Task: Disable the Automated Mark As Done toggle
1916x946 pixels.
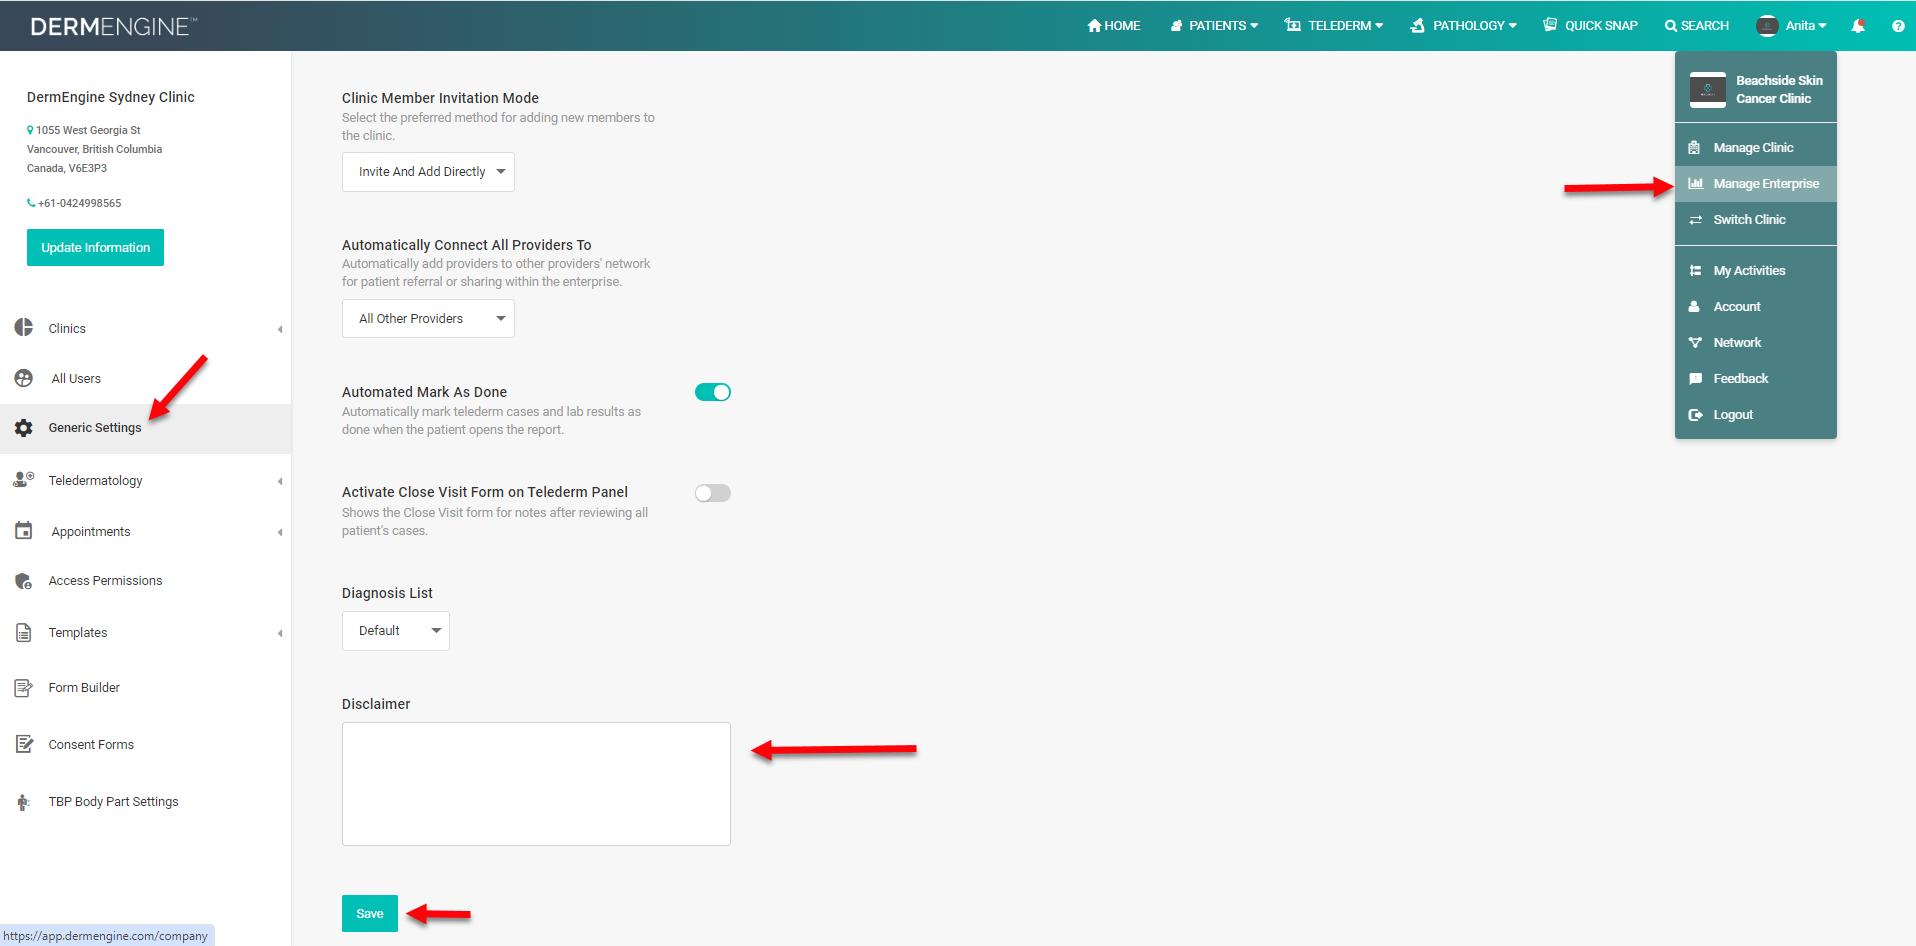Action: (x=713, y=392)
